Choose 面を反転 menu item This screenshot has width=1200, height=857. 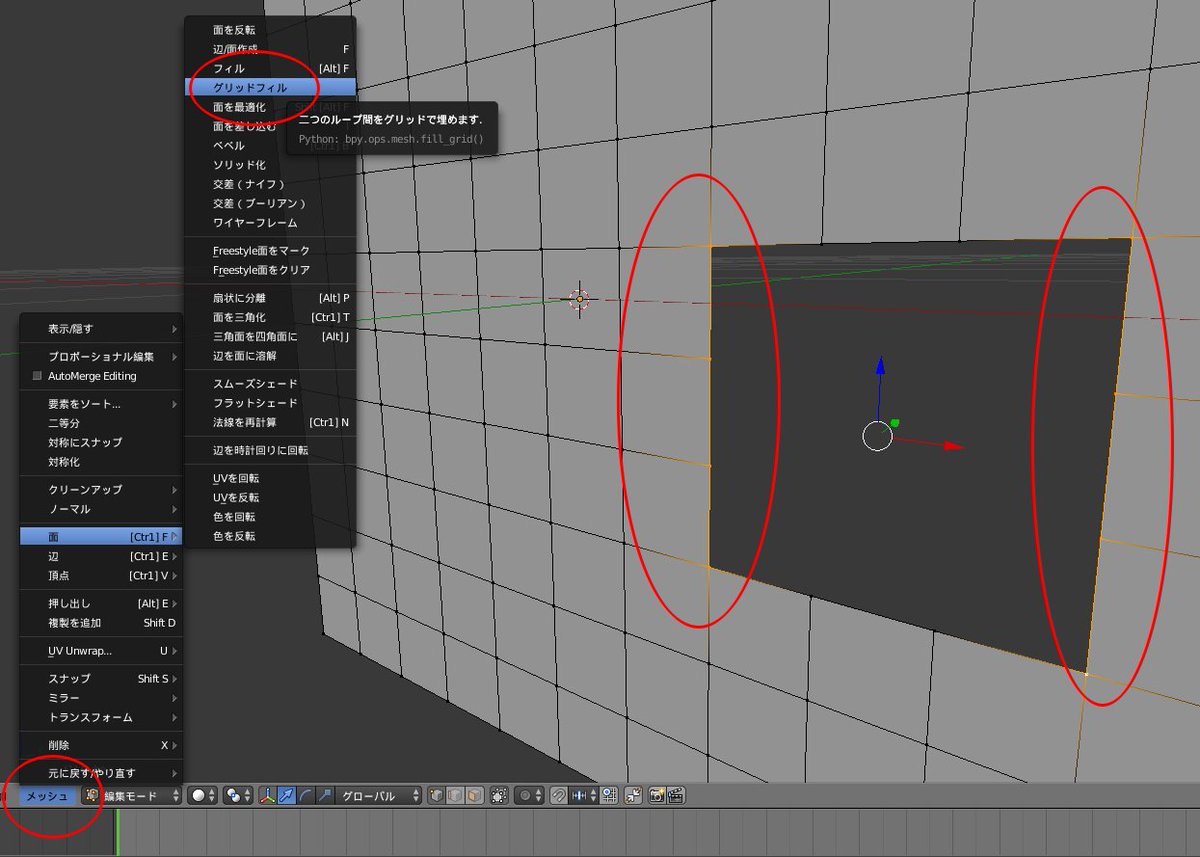click(x=270, y=30)
